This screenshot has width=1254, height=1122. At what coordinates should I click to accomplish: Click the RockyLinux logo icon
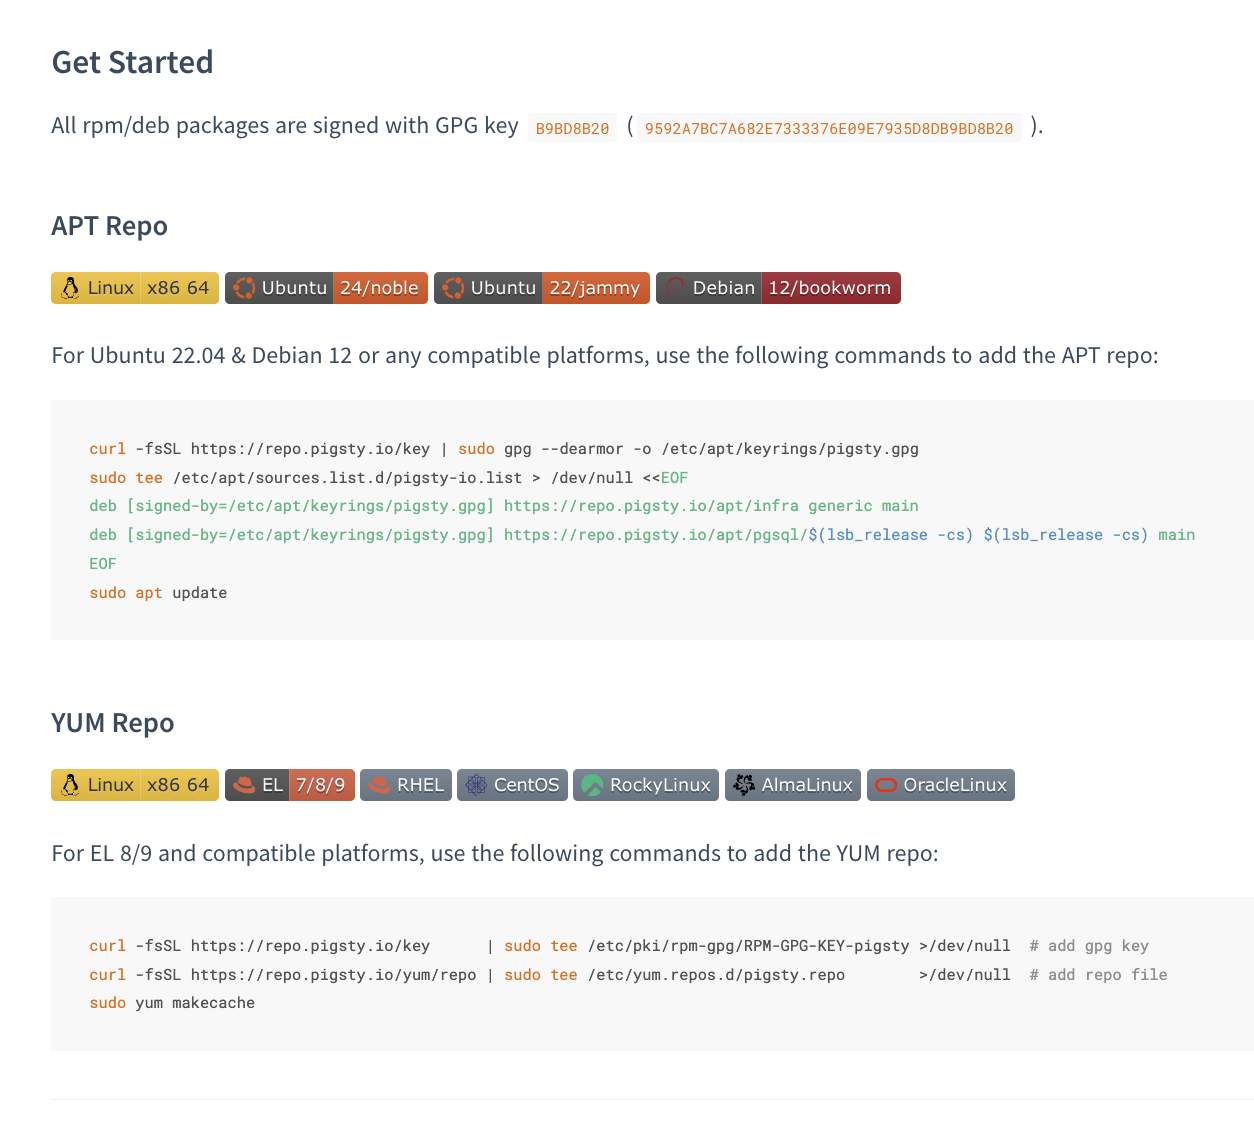592,785
